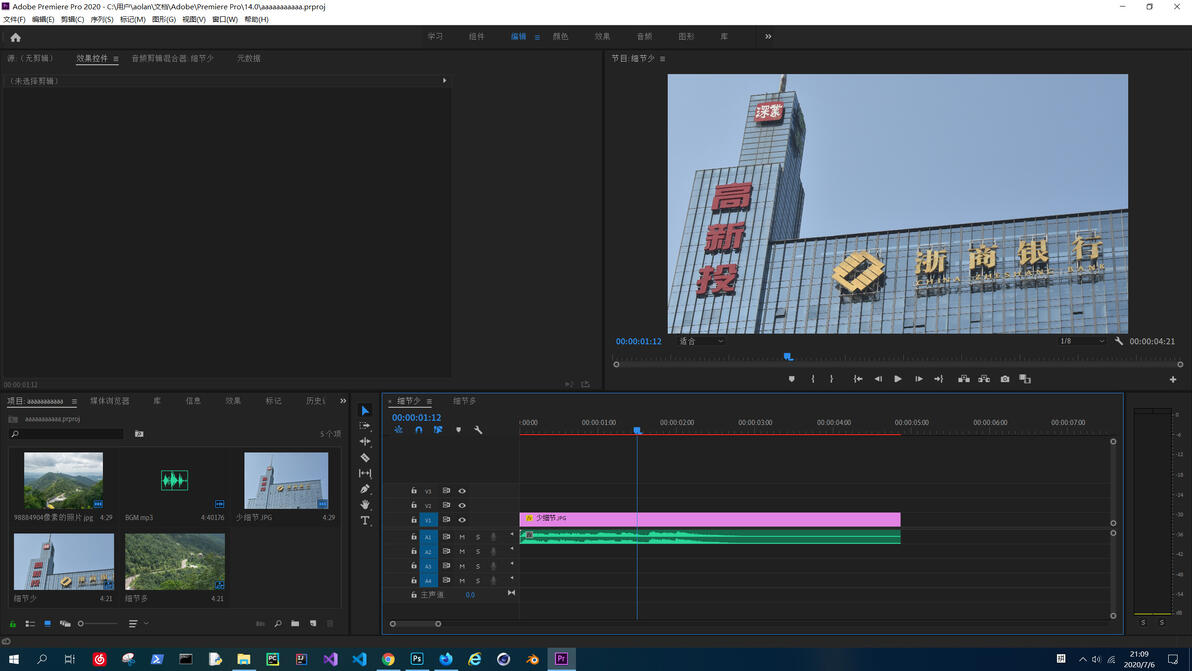Create new bin in project panel
The image size is (1192, 671).
tap(295, 623)
